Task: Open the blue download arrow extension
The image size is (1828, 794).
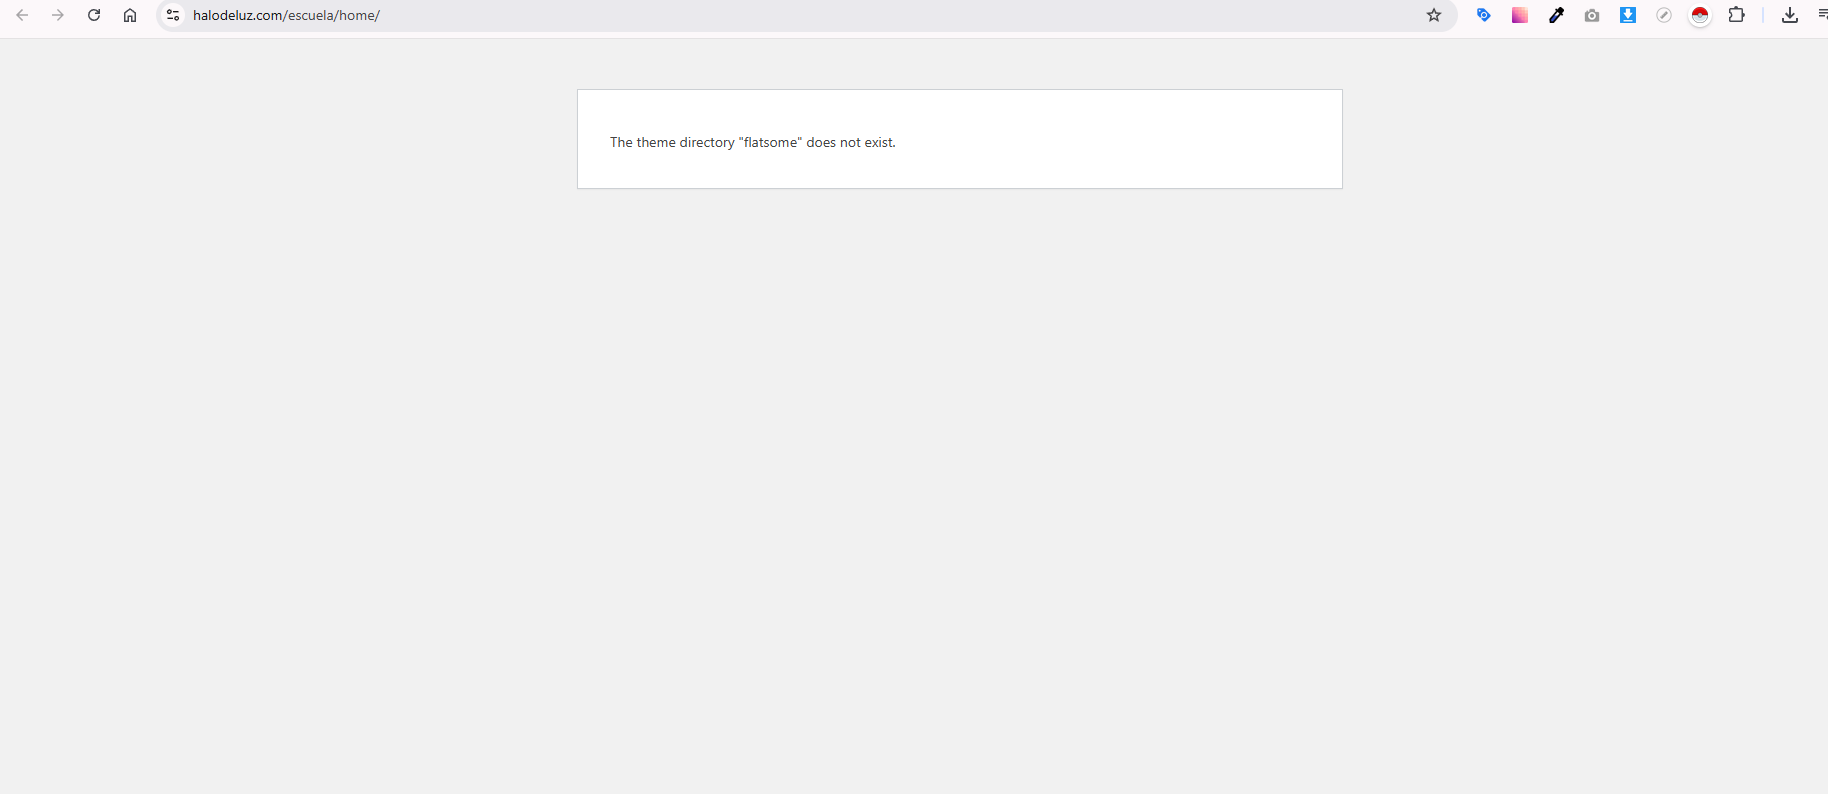Action: [1628, 15]
